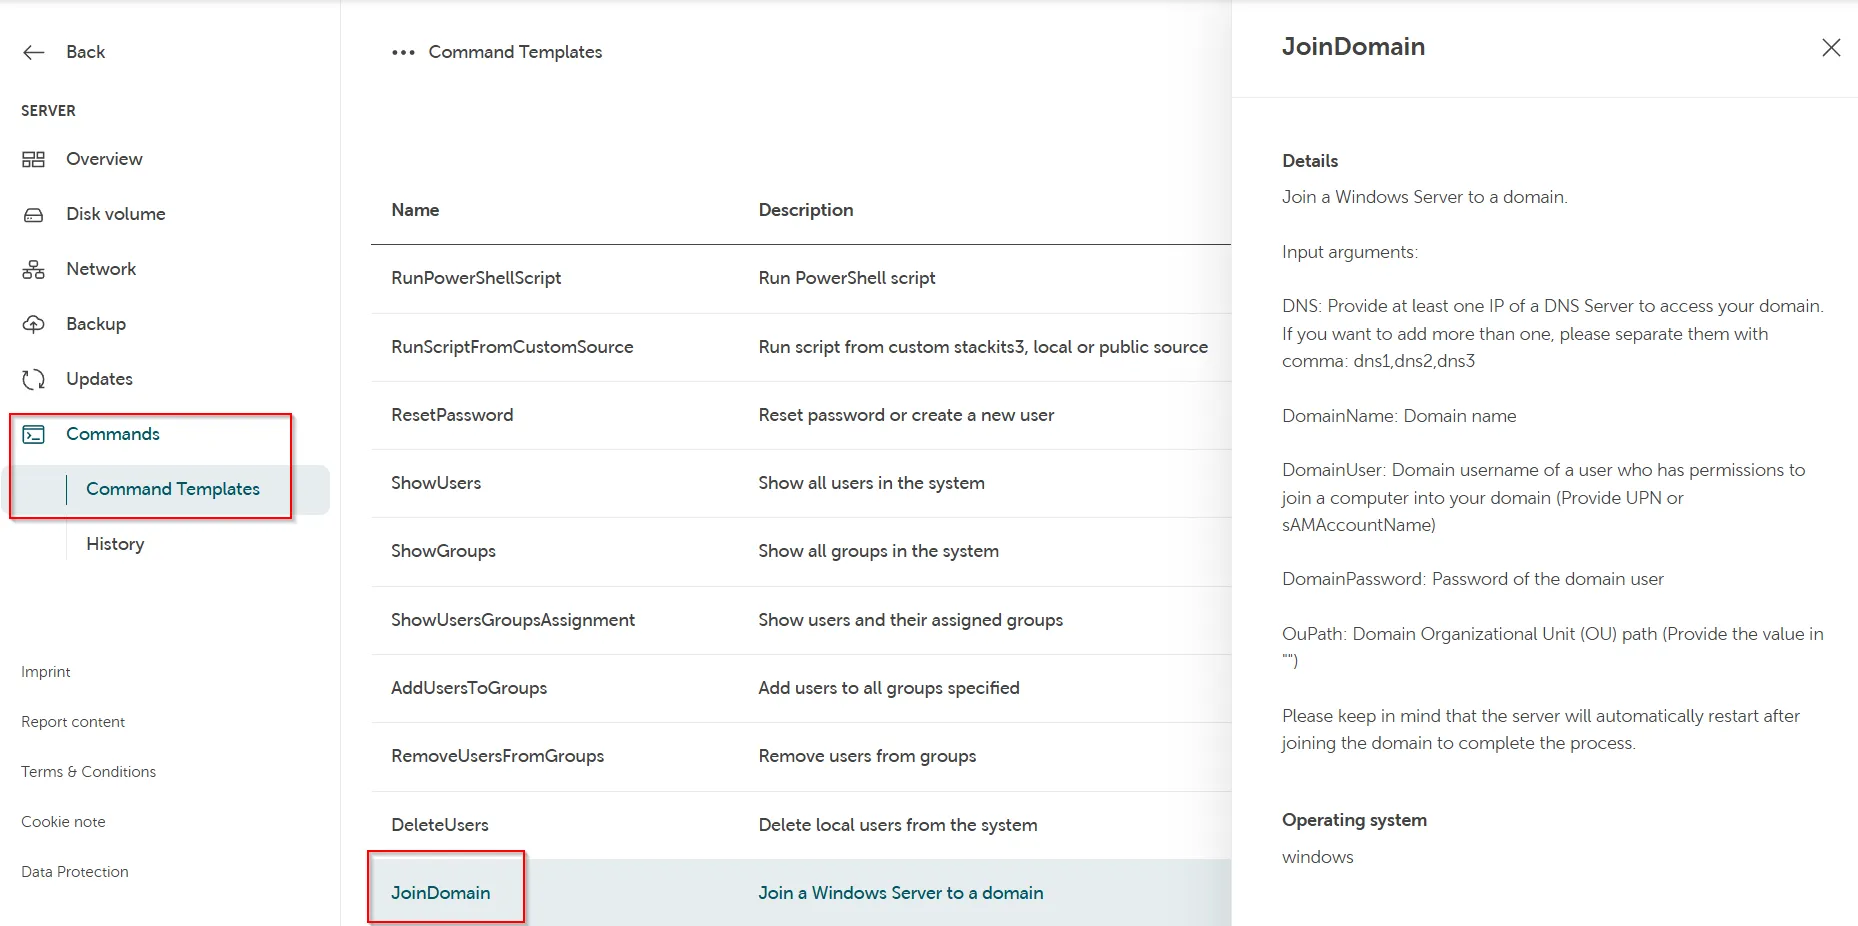Click the Report content link

[x=72, y=721]
